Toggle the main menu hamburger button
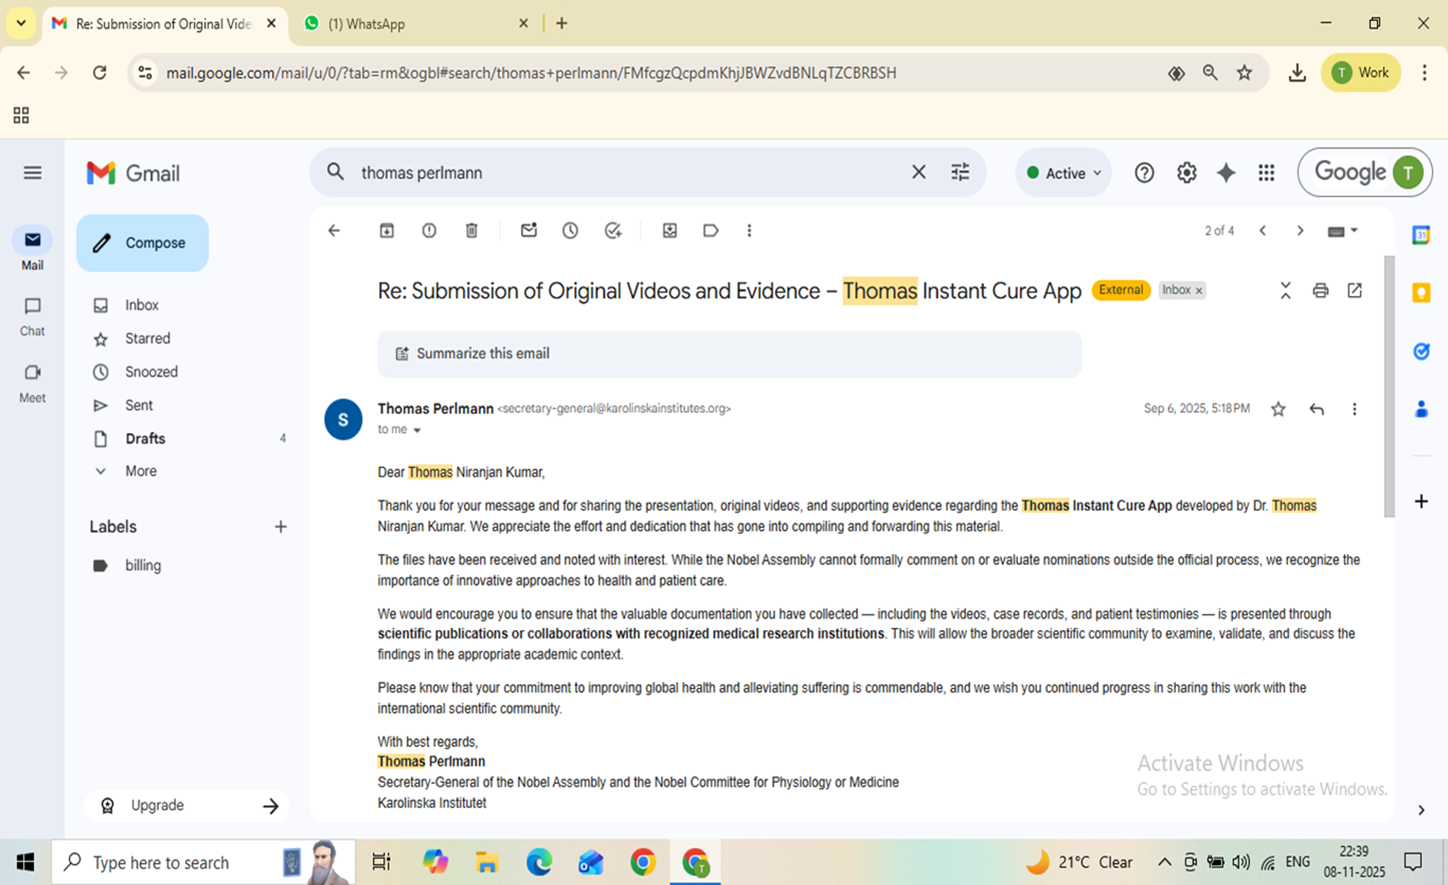Image resolution: width=1448 pixels, height=885 pixels. (32, 173)
